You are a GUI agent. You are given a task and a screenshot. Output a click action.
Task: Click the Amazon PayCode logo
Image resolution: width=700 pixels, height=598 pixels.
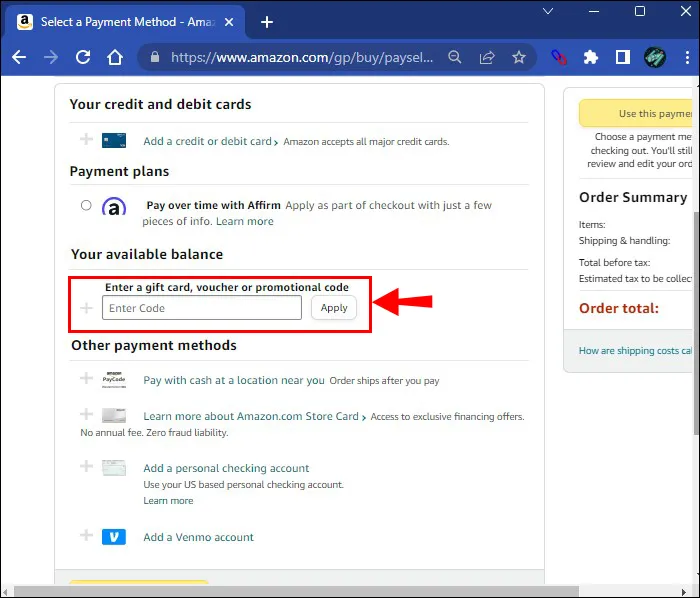[114, 379]
